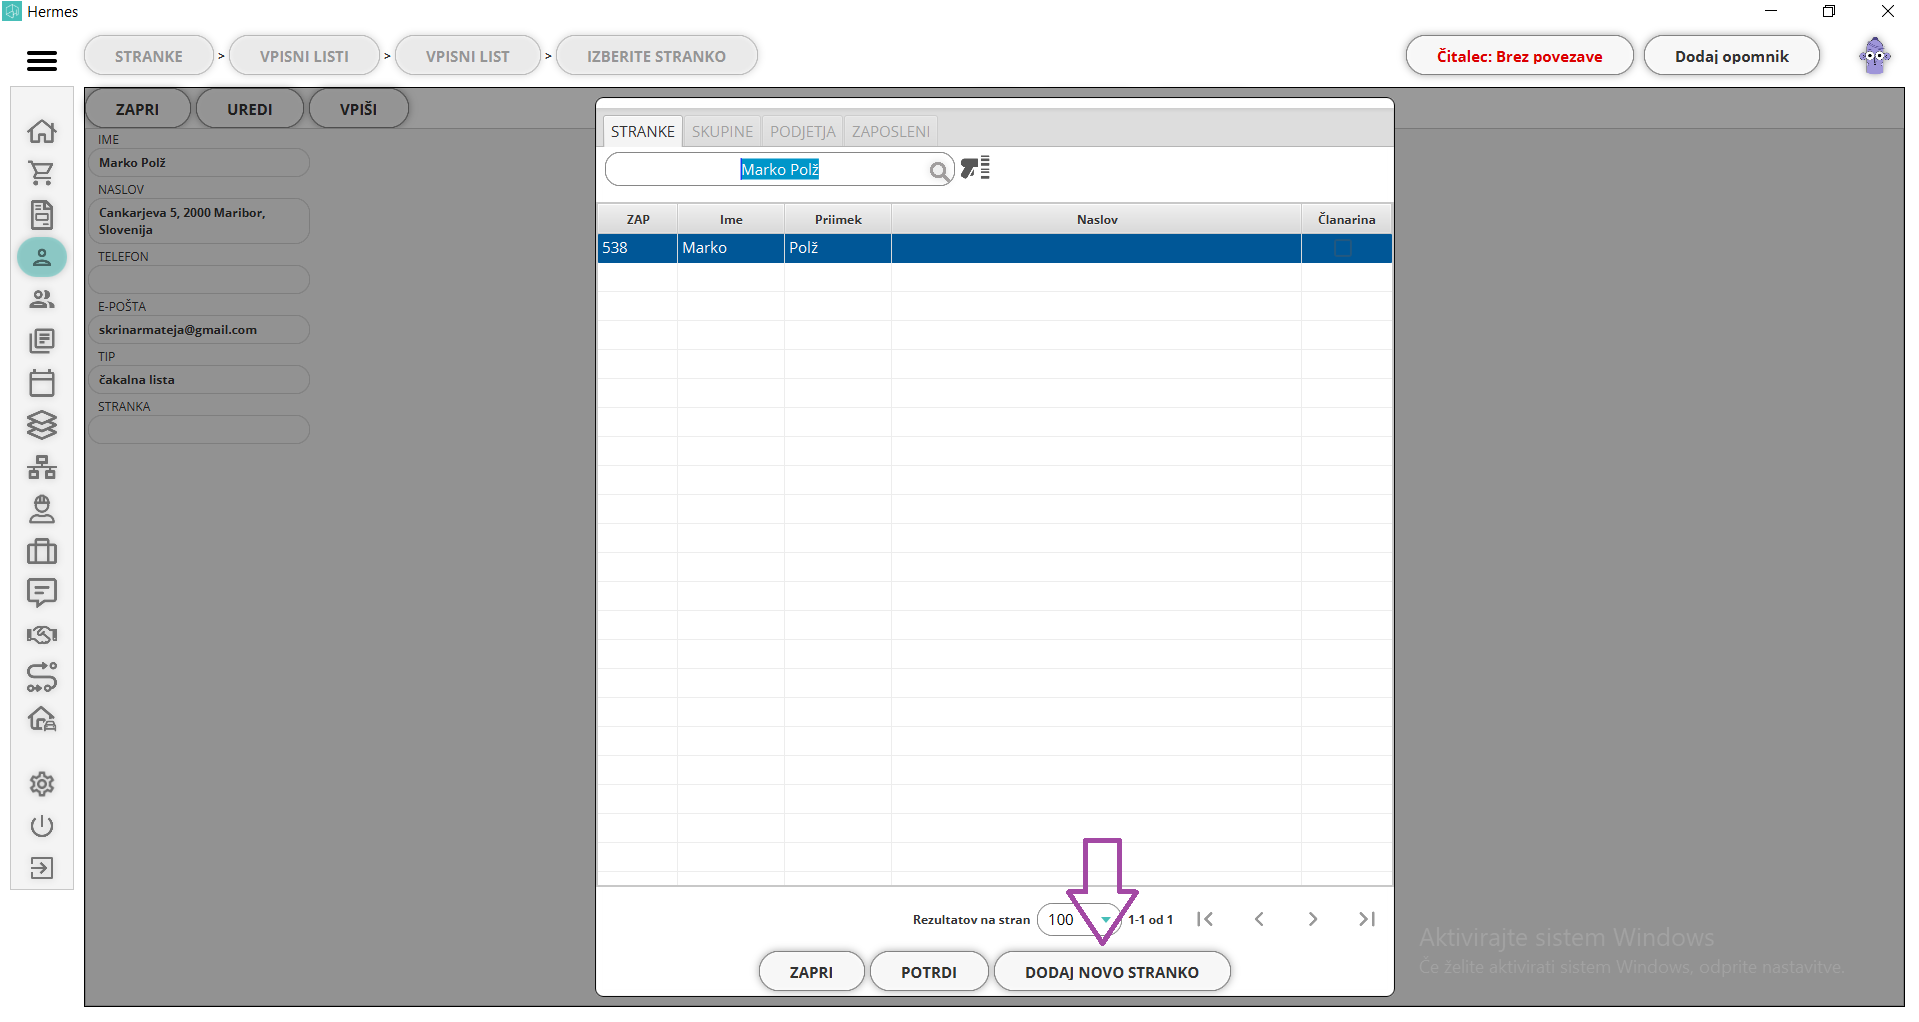This screenshot has width=1919, height=1022.
Task: Sort by Naslov column header
Action: (1097, 219)
